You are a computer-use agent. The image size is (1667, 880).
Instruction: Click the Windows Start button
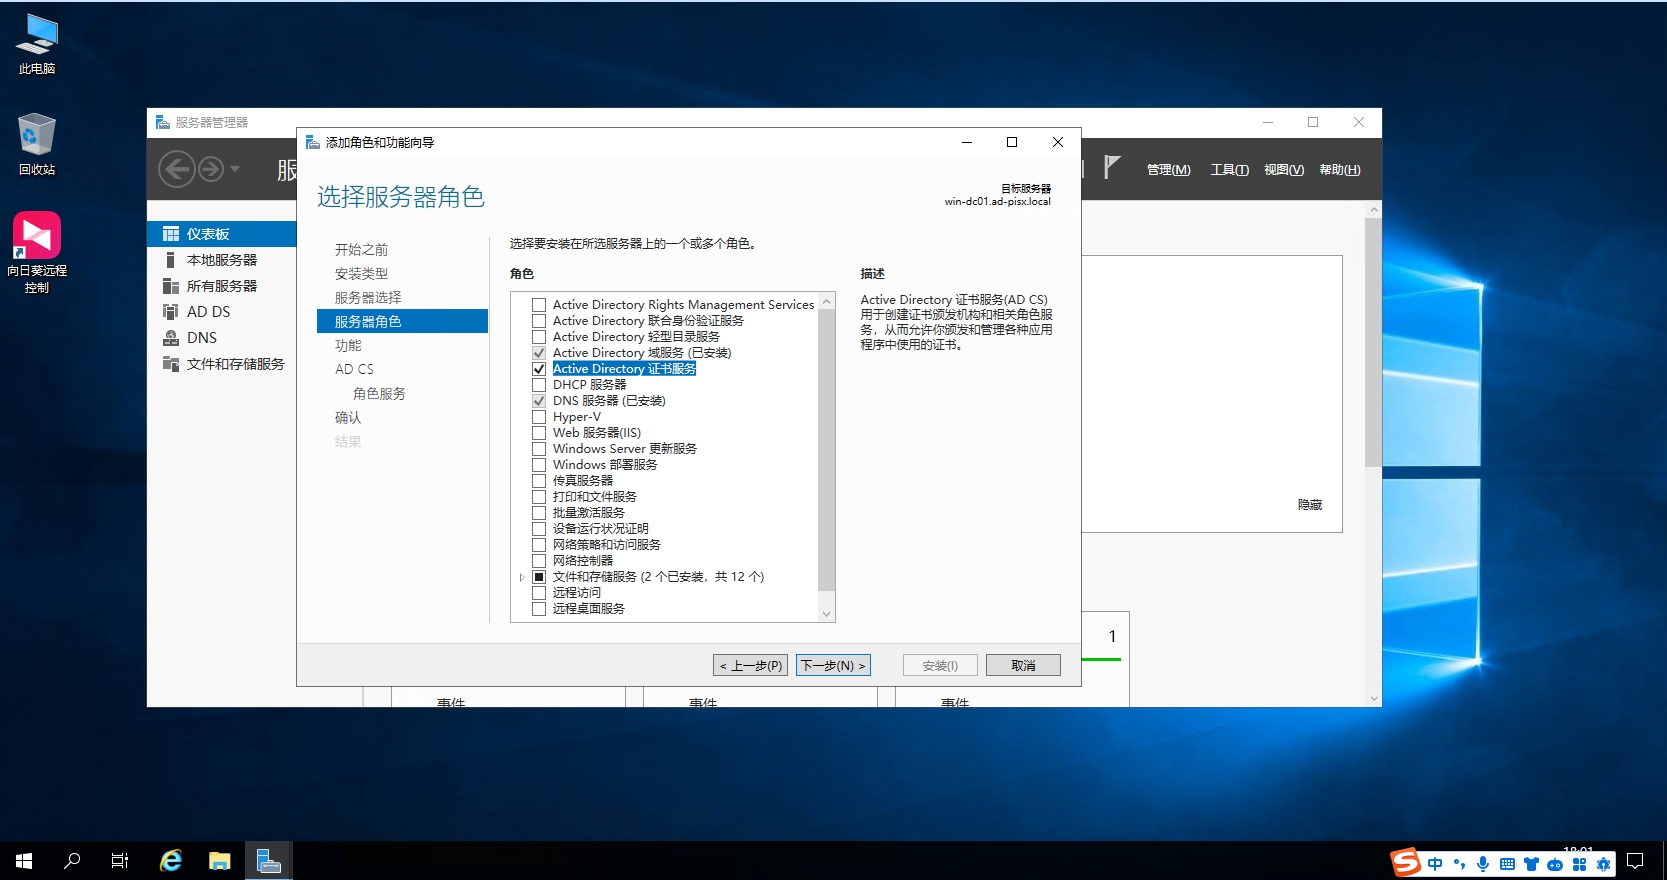pos(24,860)
